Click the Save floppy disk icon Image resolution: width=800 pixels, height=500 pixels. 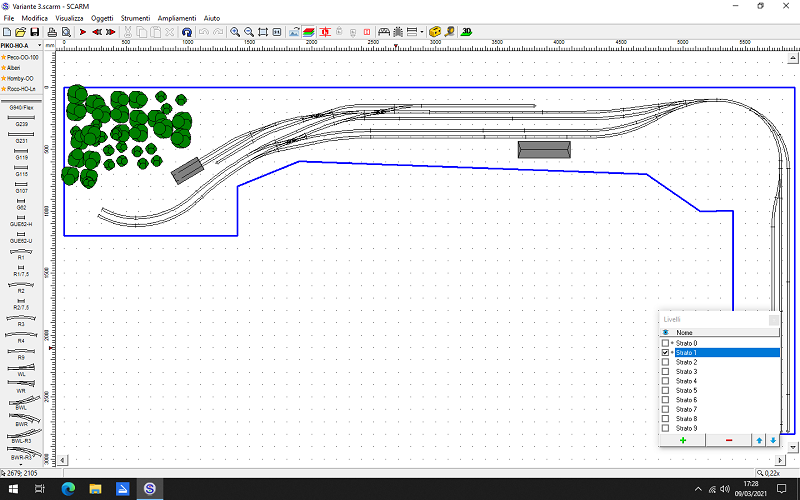coord(34,32)
